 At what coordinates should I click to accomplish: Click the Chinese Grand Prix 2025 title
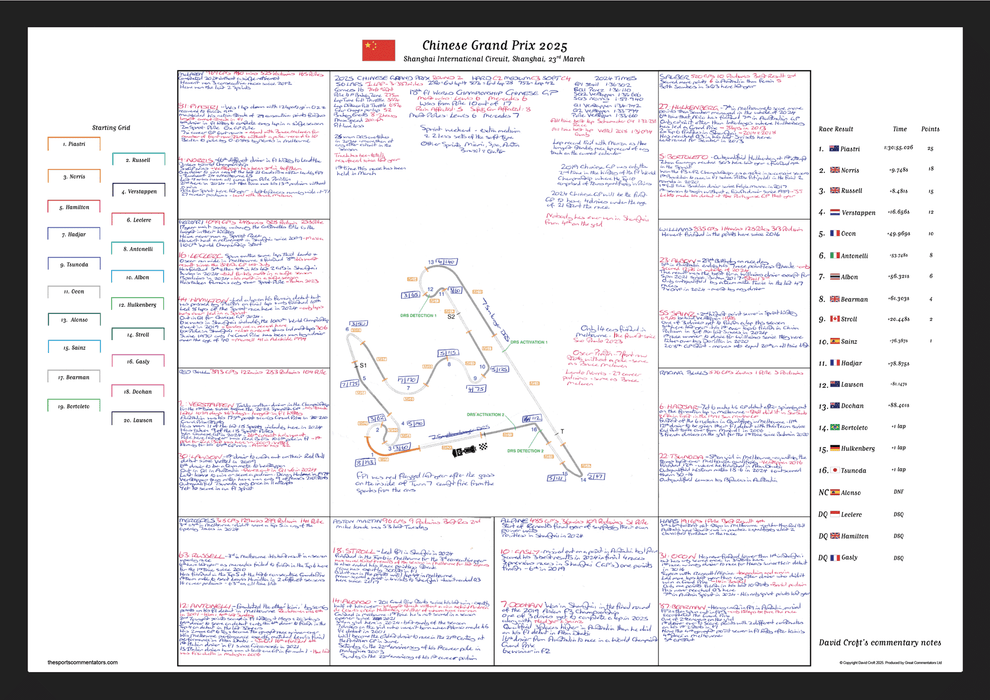click(494, 45)
